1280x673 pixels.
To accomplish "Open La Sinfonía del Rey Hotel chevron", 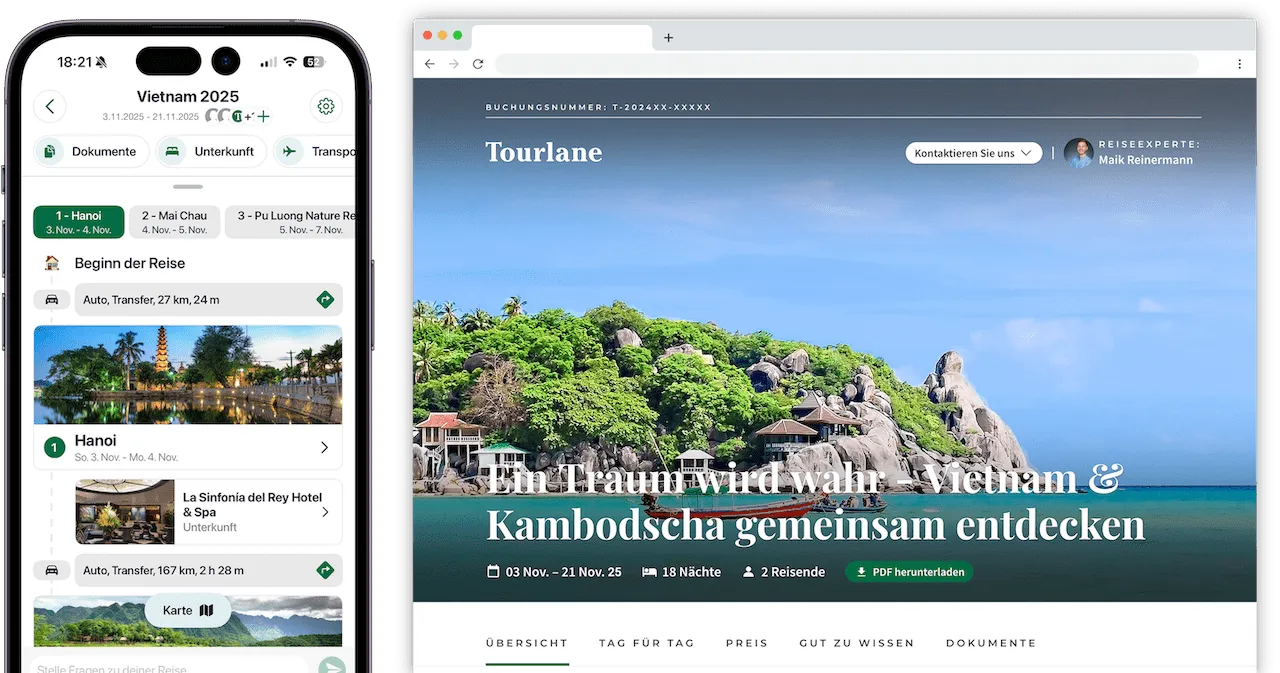I will click(325, 512).
